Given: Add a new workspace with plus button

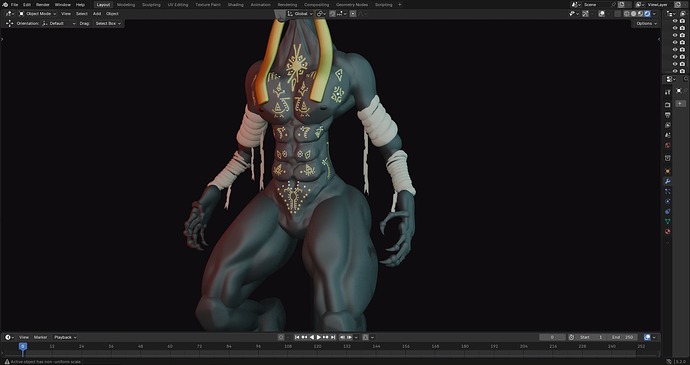Looking at the screenshot, I should pyautogui.click(x=400, y=4).
